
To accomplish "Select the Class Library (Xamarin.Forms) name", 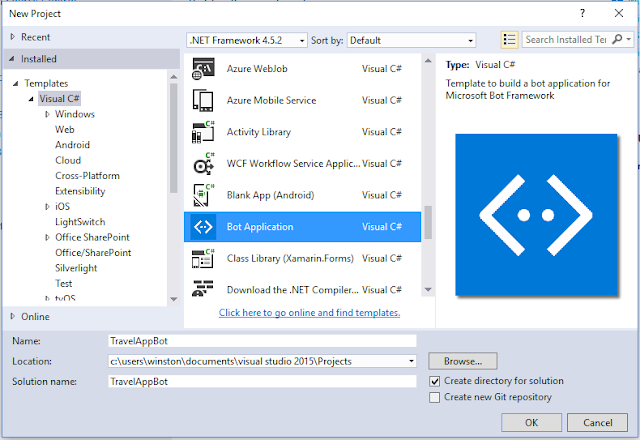I will [290, 258].
